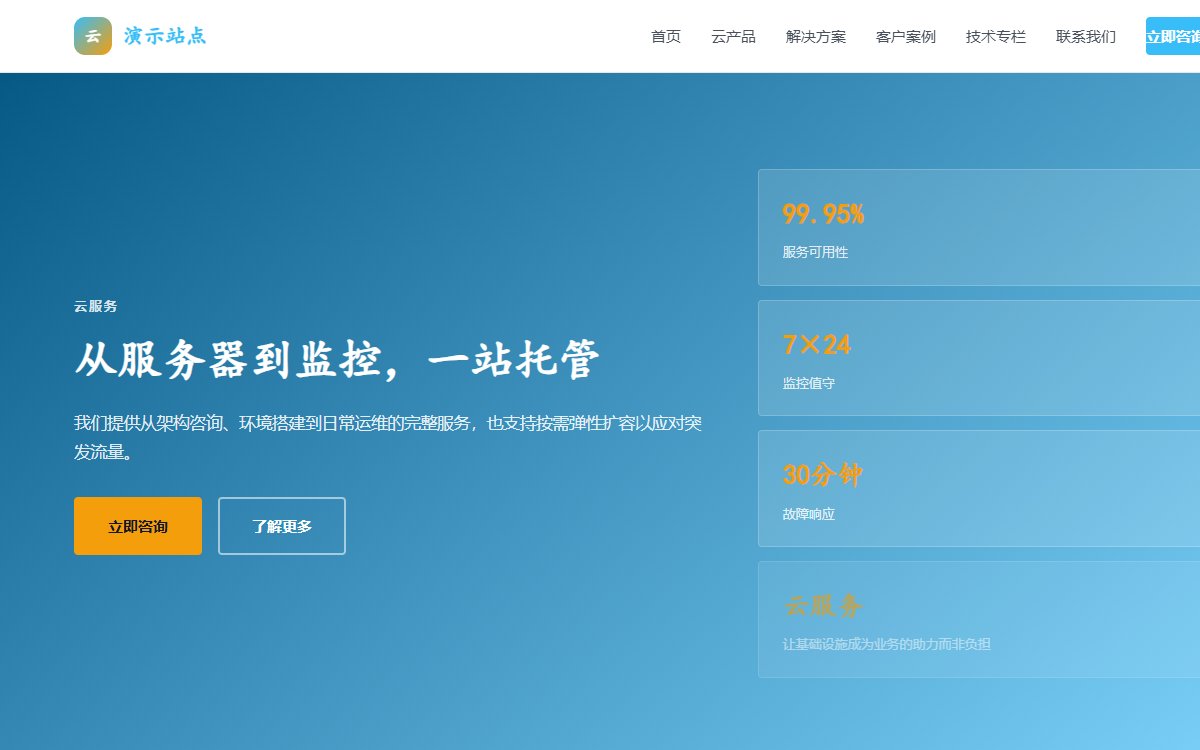Click the 99.95% statistic value
The width and height of the screenshot is (1200, 750).
[x=823, y=214]
